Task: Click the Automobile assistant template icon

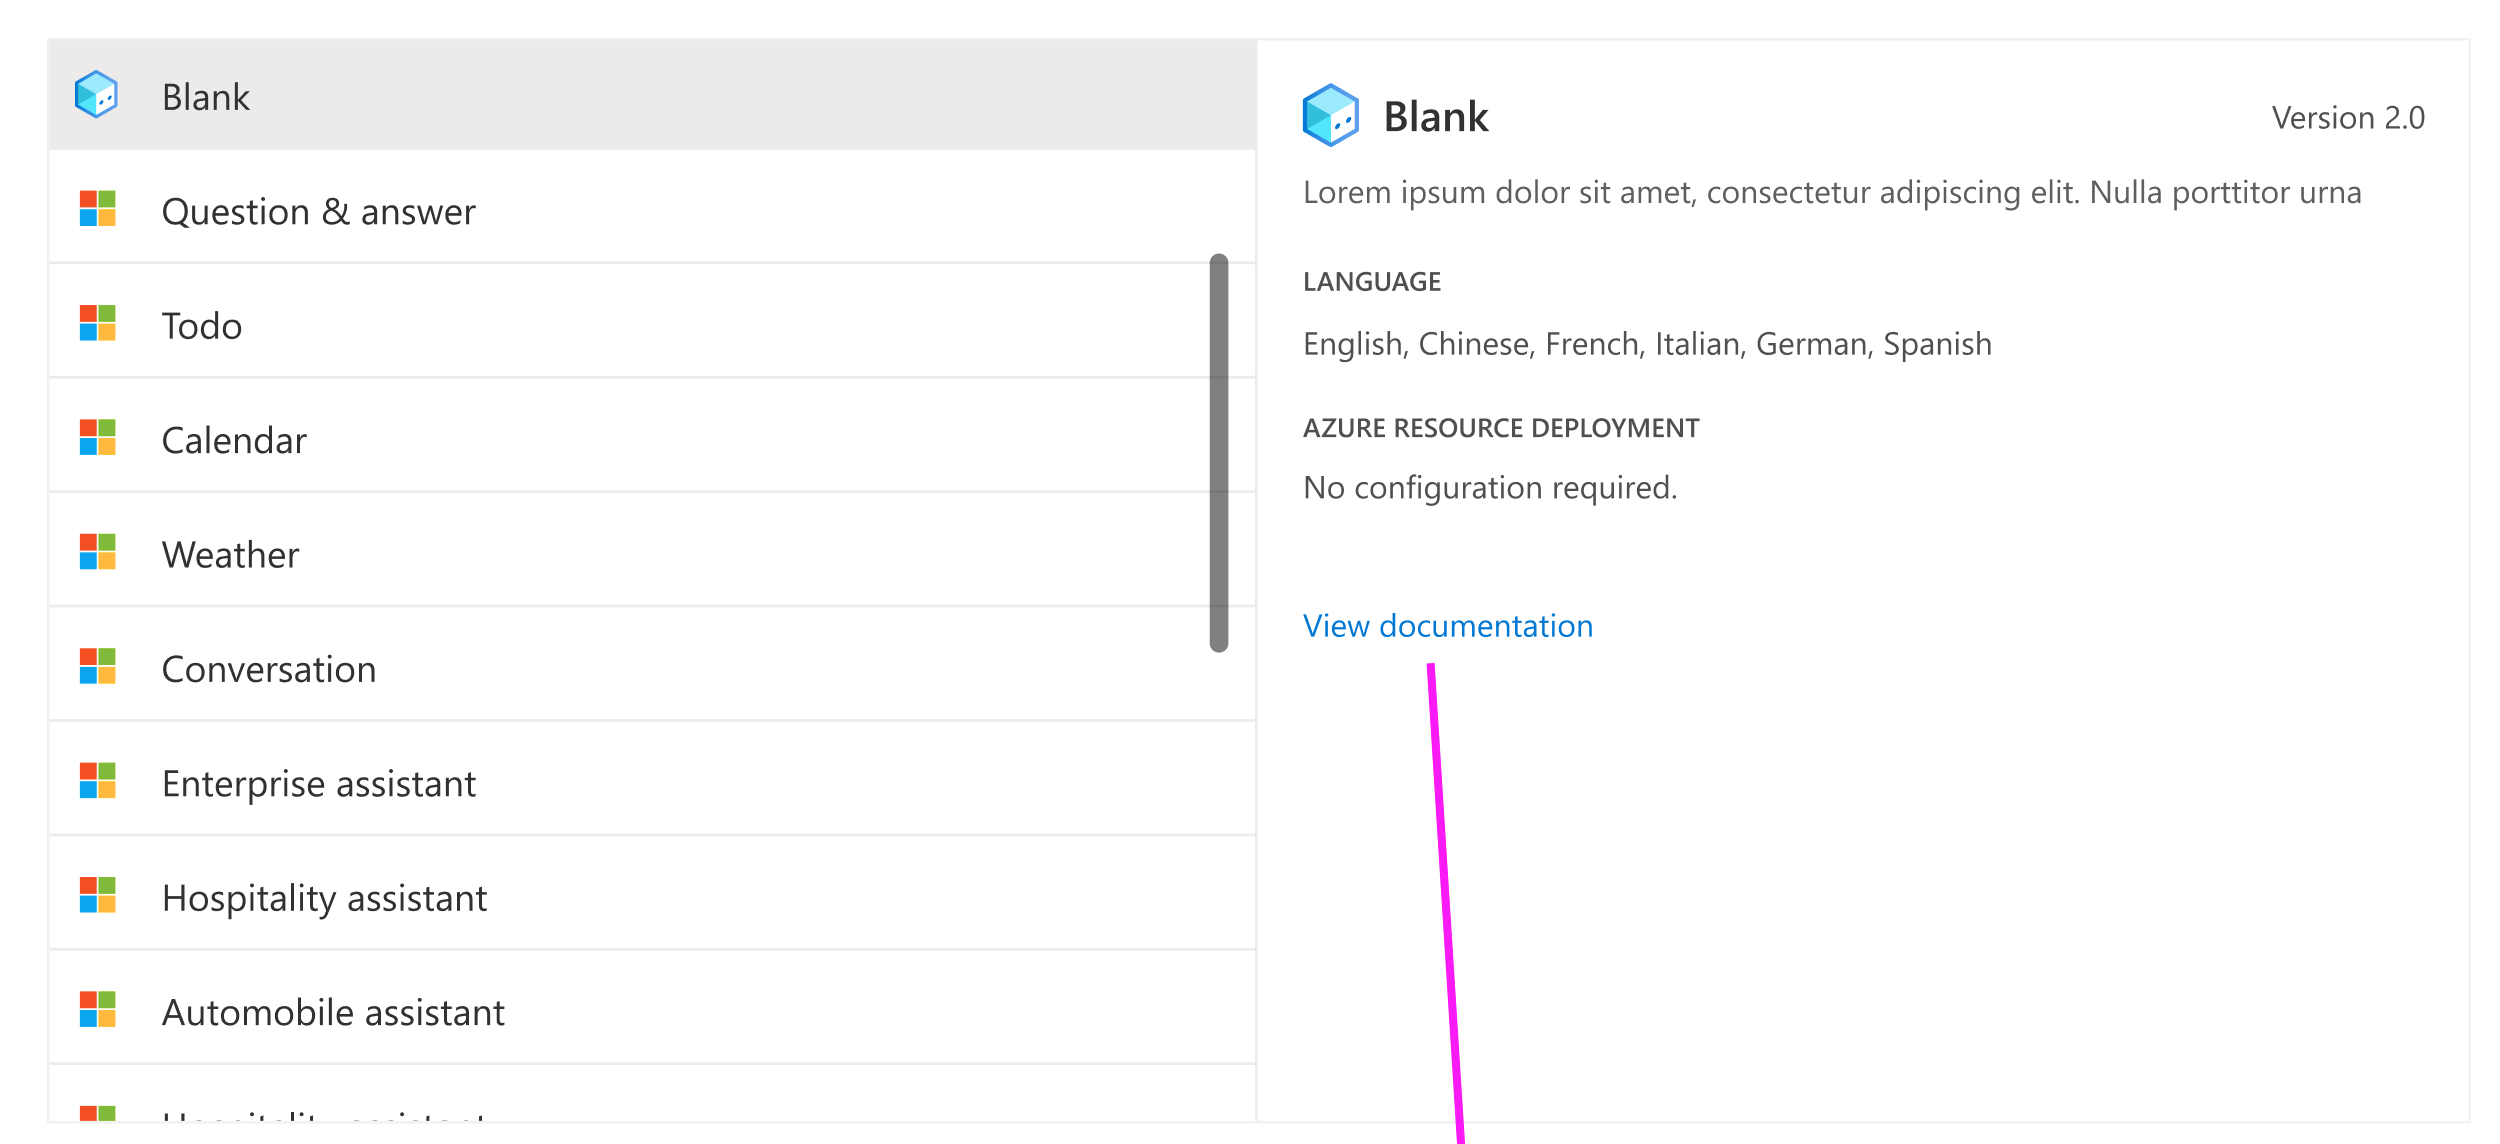Action: coord(97,1010)
